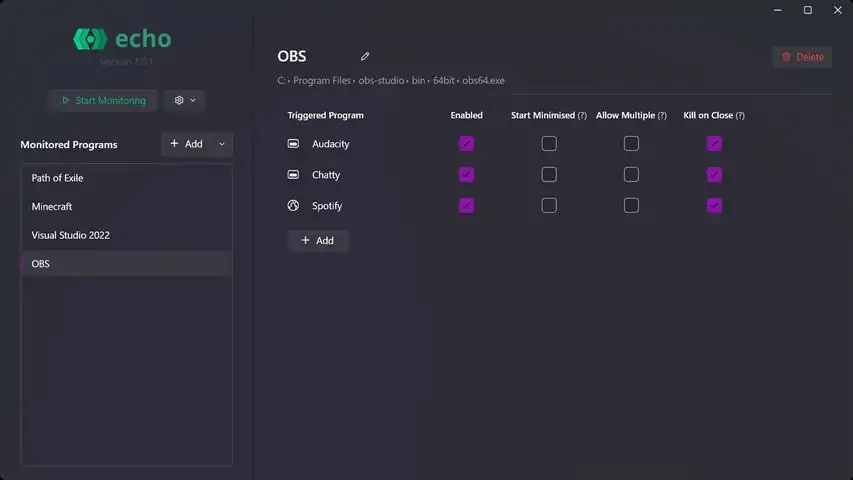Select the OBS entry in the list
Viewport: 853px width, 480px height.
(x=127, y=264)
